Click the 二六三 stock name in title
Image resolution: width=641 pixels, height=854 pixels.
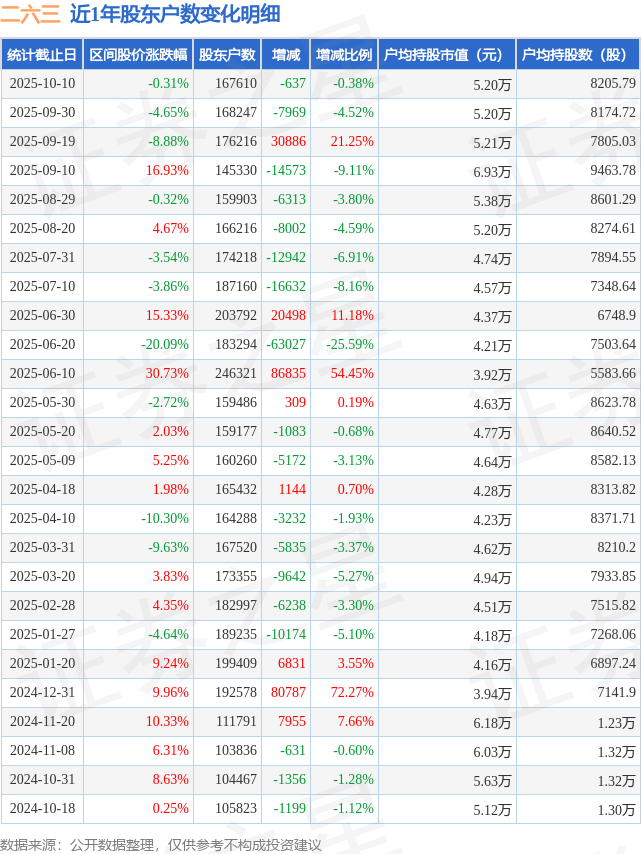click(30, 14)
